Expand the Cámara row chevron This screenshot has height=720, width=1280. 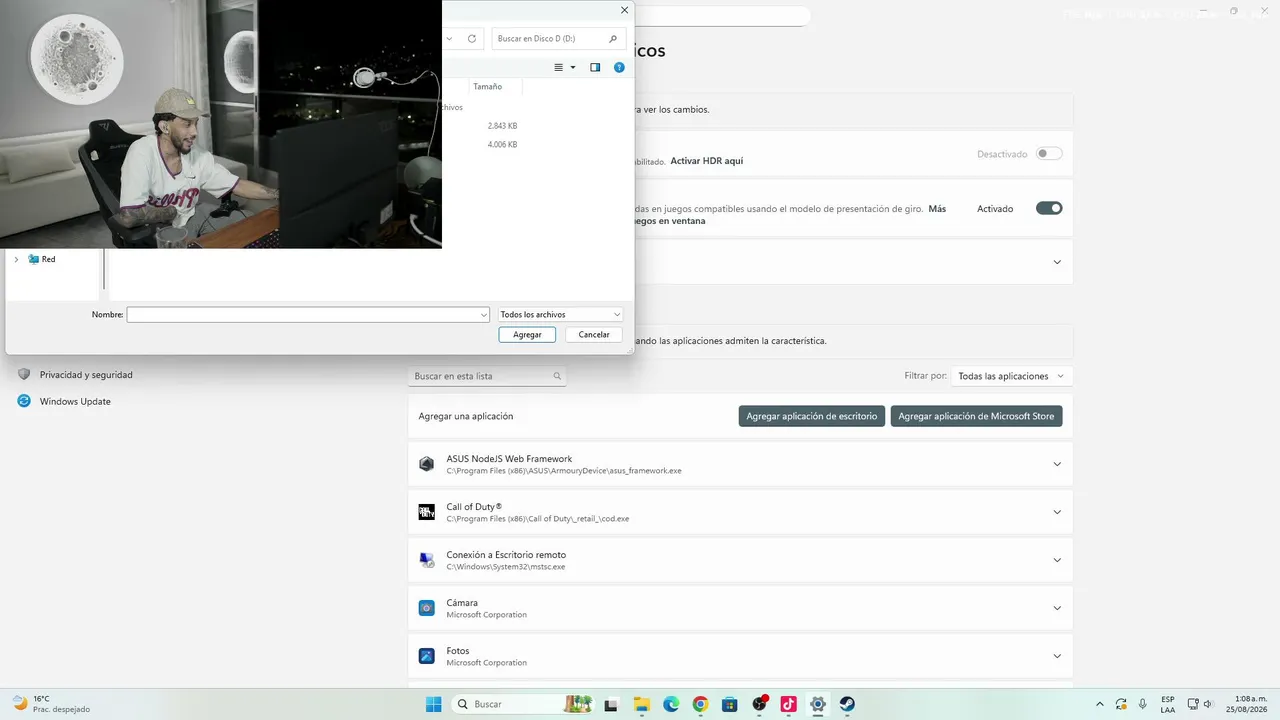(1057, 608)
